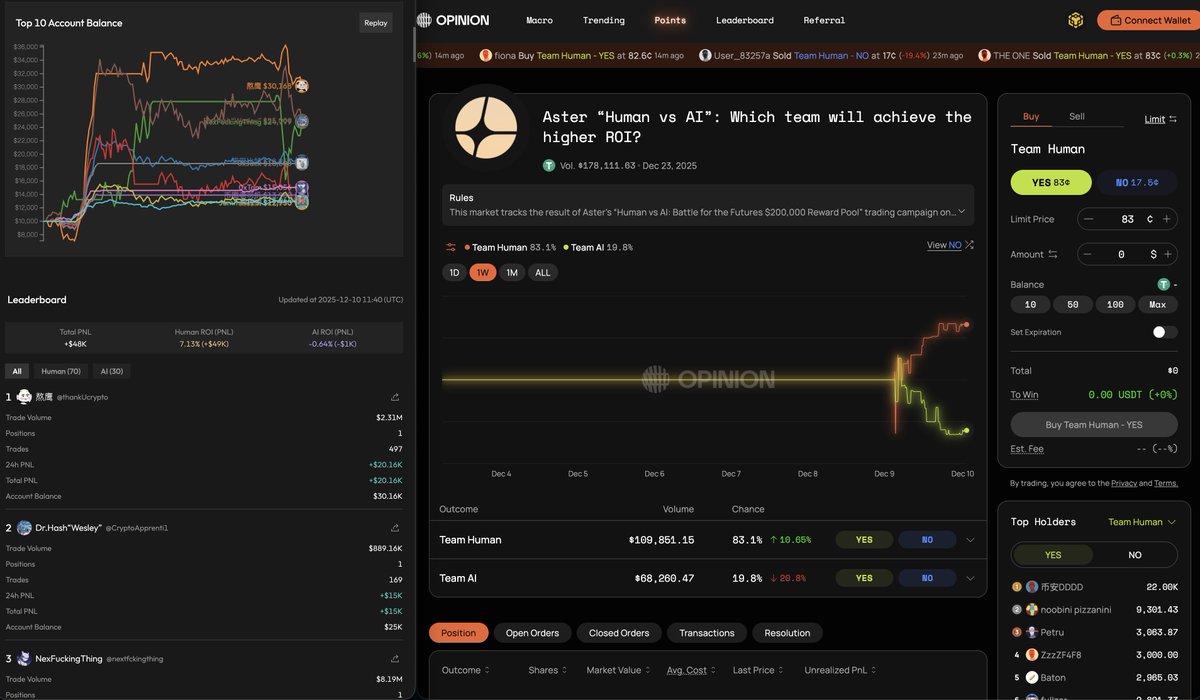The width and height of the screenshot is (1200, 700).
Task: Click YES button on Team AI row
Action: tap(864, 578)
